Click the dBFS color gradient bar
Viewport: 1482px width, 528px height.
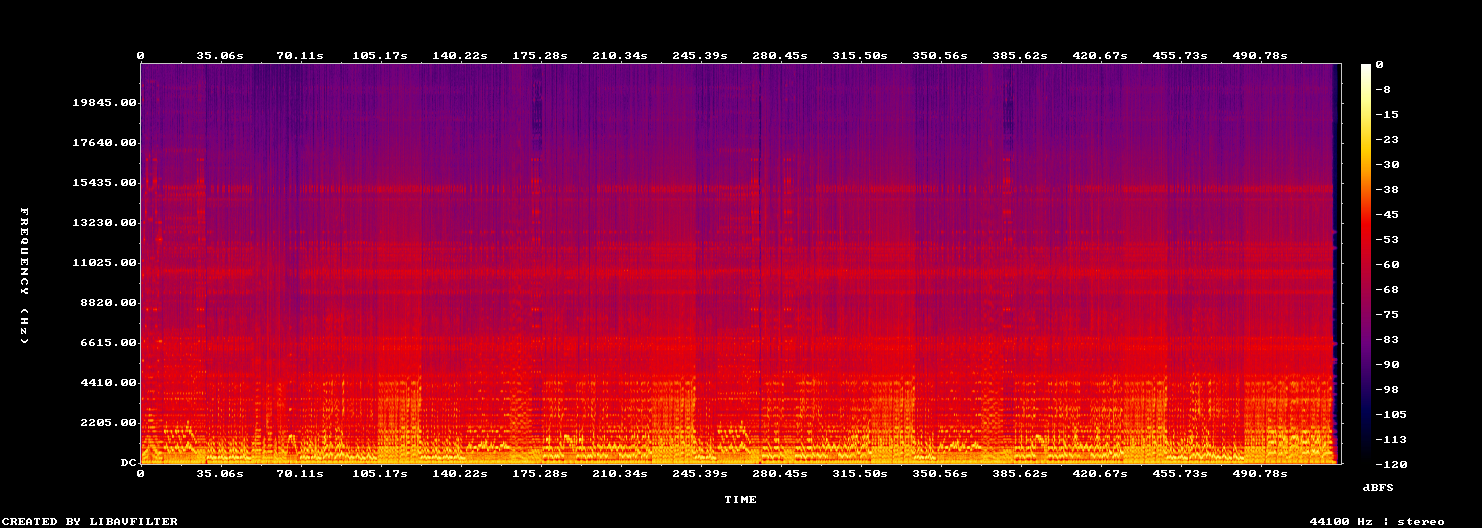coord(1366,264)
